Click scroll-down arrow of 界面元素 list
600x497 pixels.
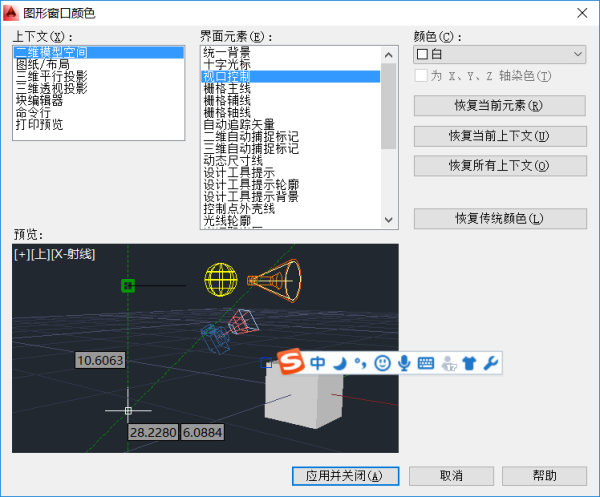(389, 220)
